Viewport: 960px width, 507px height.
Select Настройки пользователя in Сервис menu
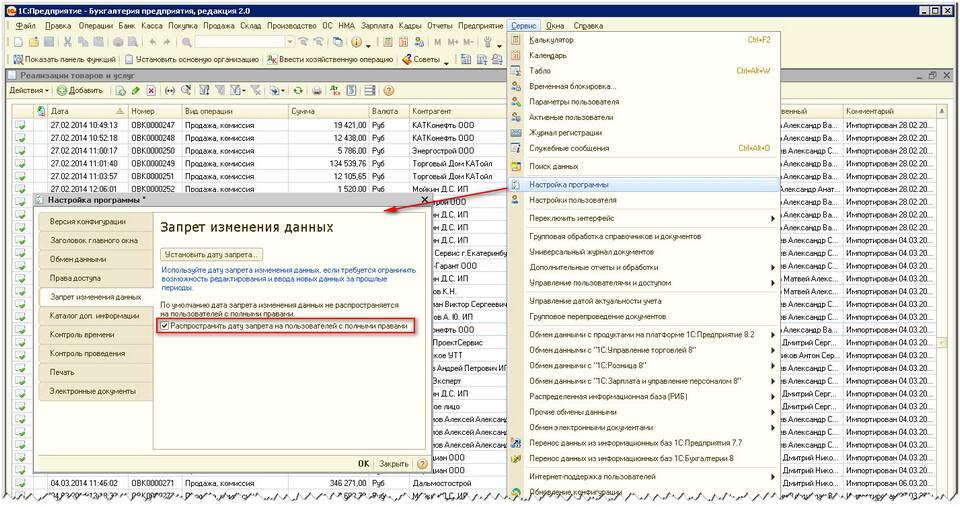coord(572,200)
